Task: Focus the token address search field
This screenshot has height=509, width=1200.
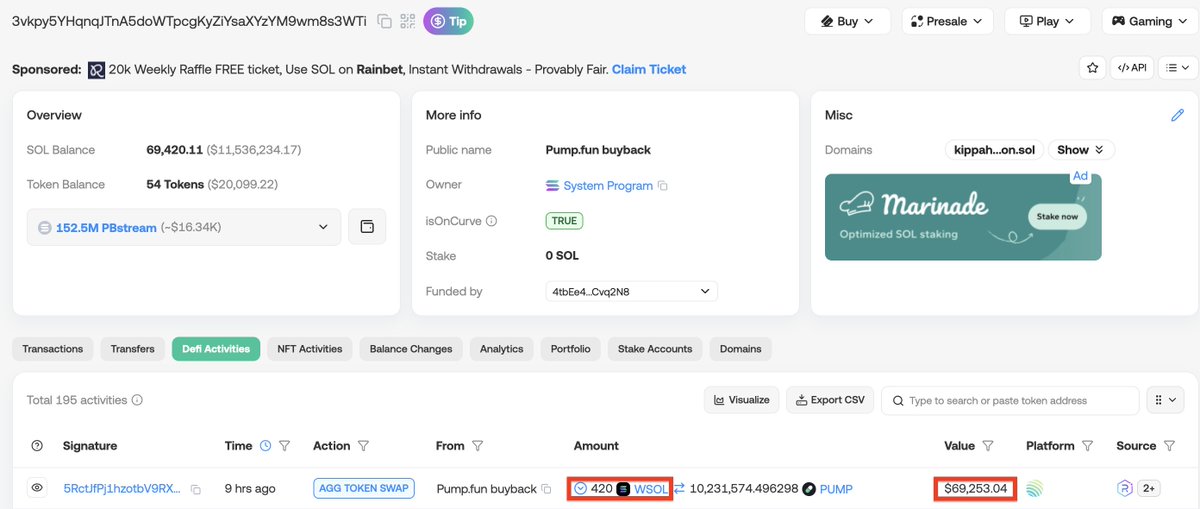Action: tap(1010, 400)
